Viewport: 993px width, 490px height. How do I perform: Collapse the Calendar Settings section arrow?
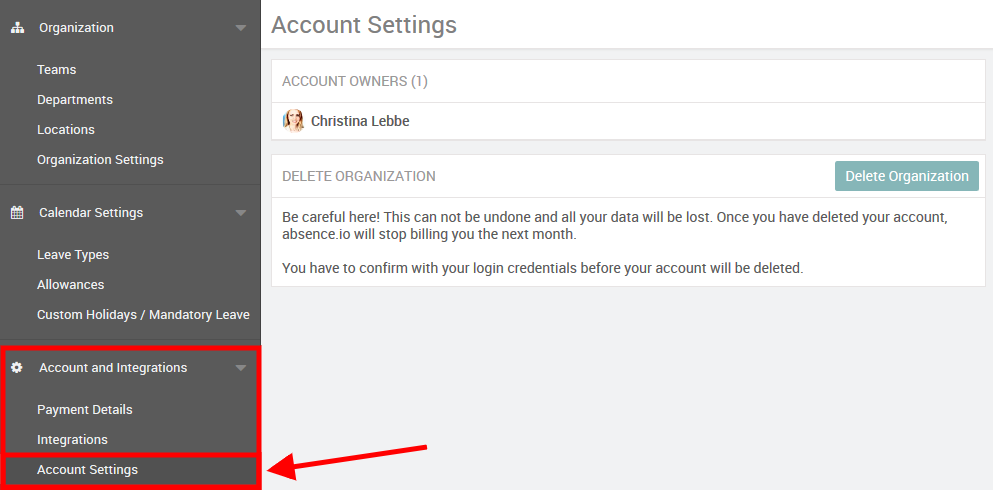(x=240, y=213)
